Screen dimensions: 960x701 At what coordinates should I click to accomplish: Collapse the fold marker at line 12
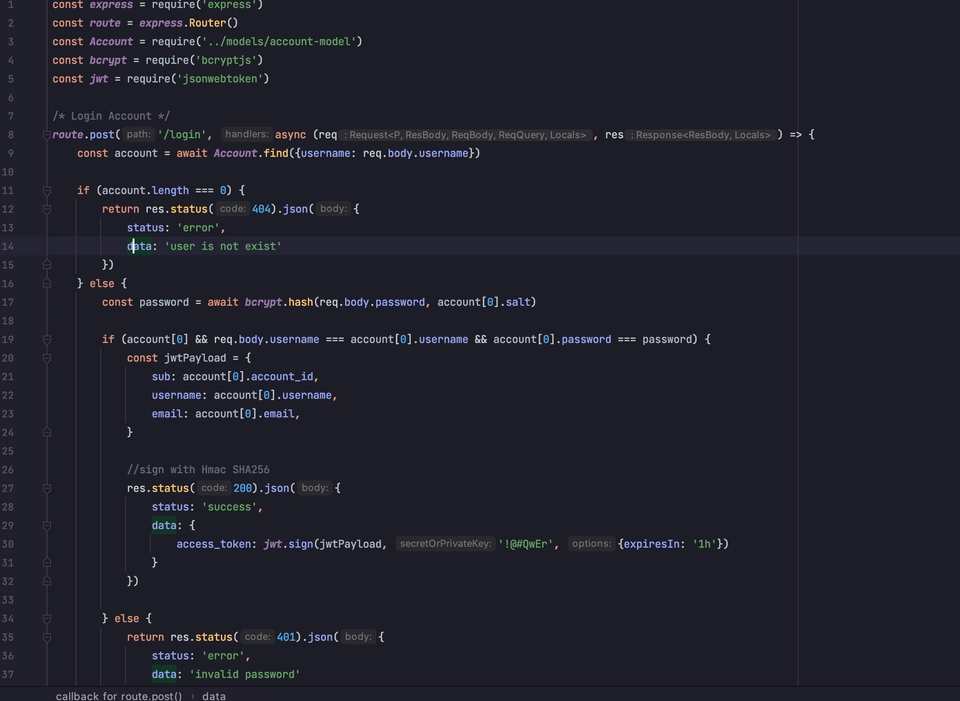point(47,209)
